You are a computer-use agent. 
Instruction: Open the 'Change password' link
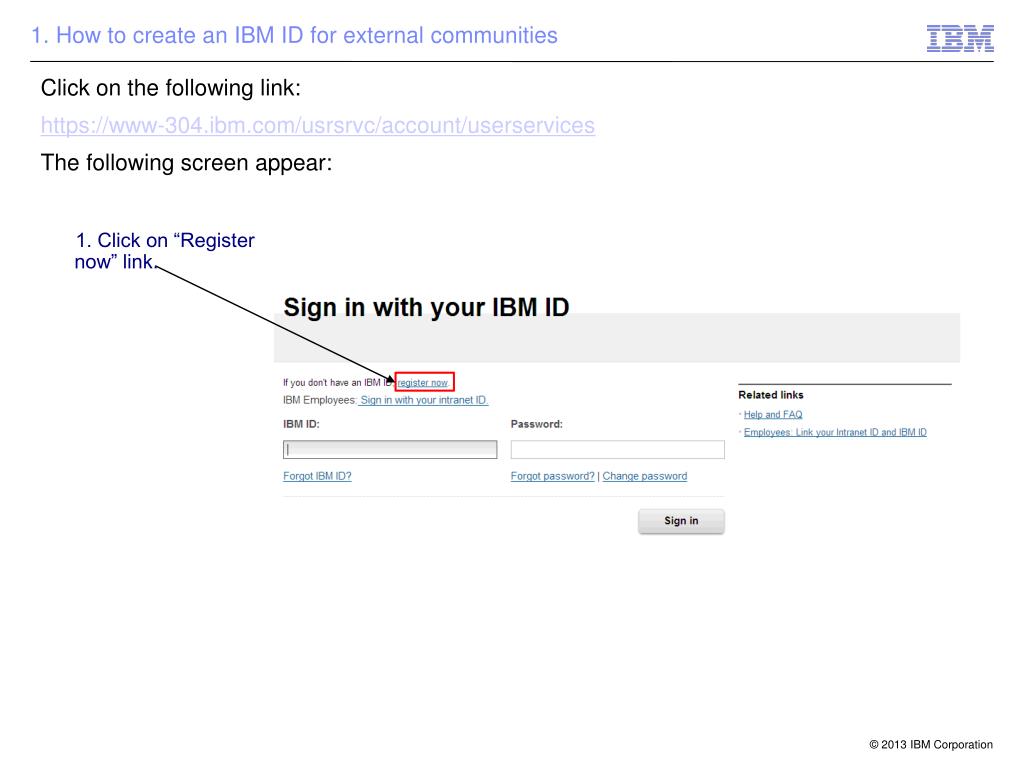pyautogui.click(x=645, y=476)
